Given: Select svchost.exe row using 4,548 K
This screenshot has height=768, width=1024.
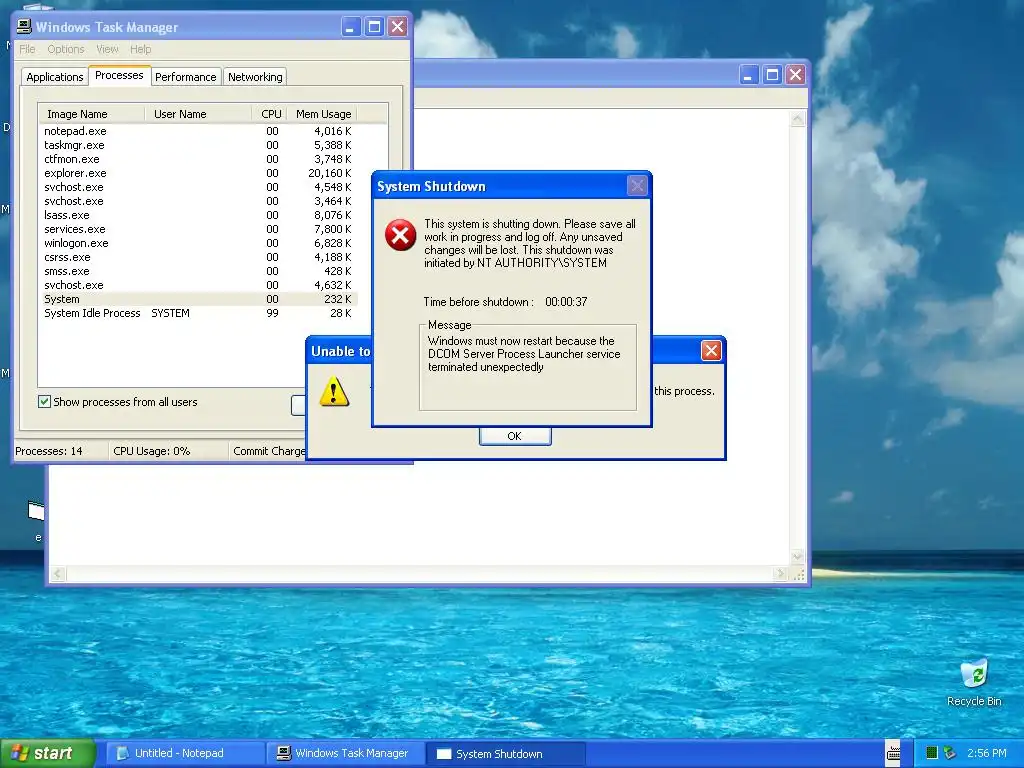Looking at the screenshot, I should coord(198,187).
